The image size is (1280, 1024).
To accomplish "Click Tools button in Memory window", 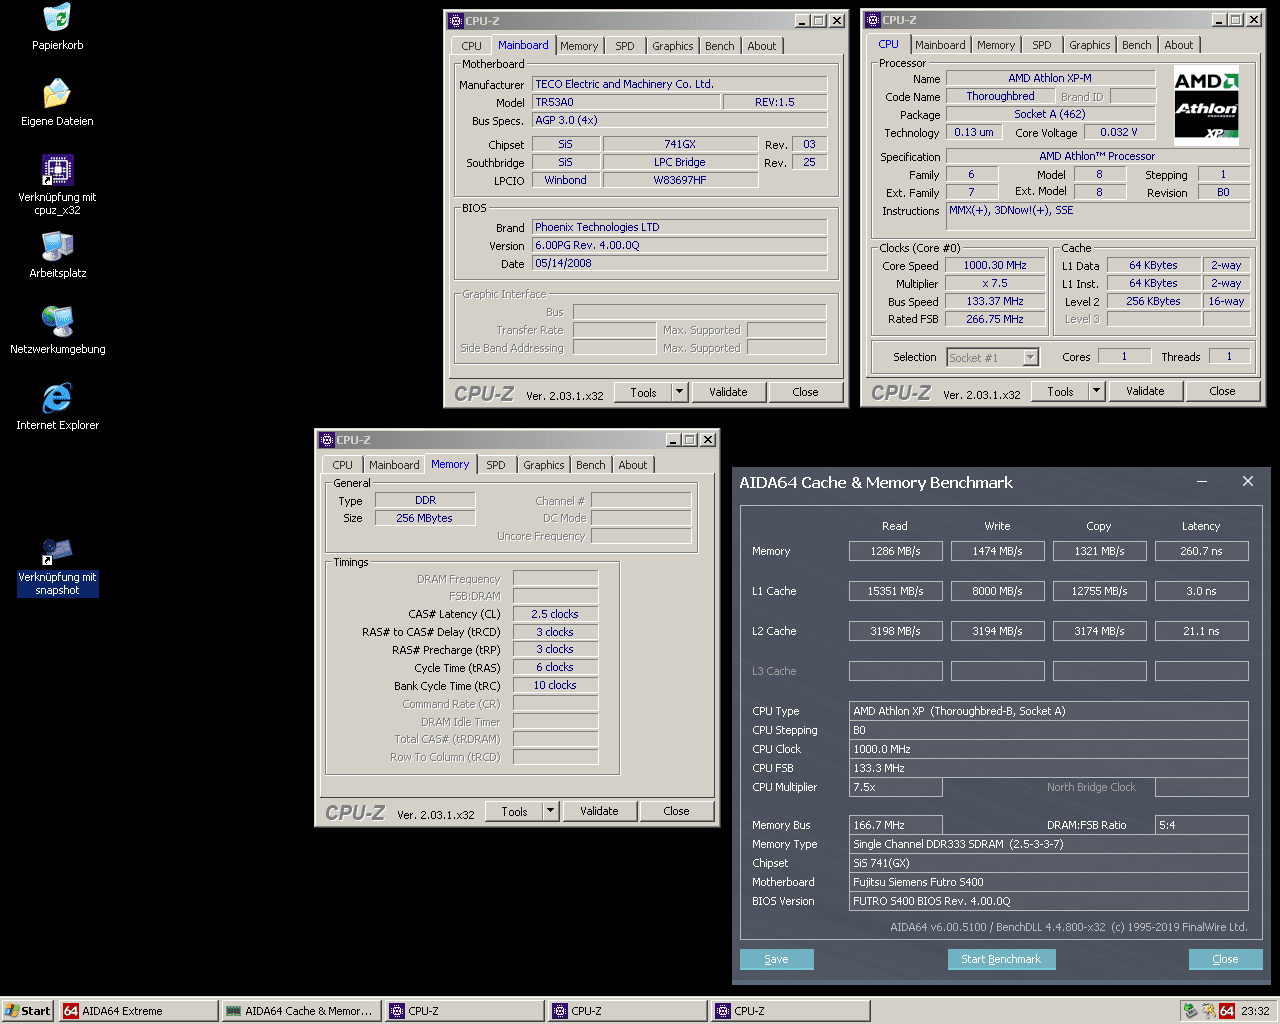I will point(514,811).
